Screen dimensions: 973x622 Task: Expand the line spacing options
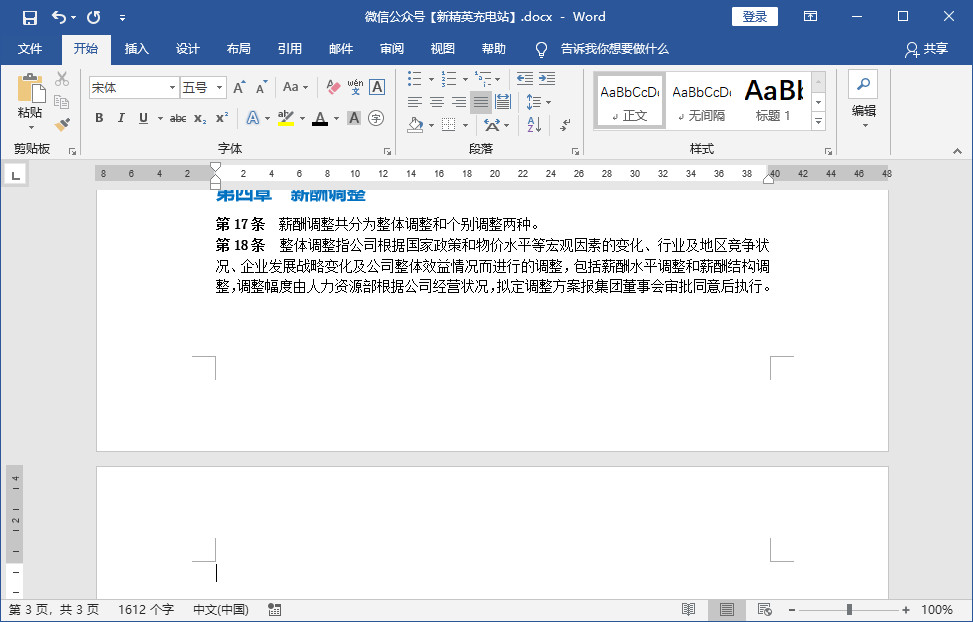[549, 102]
